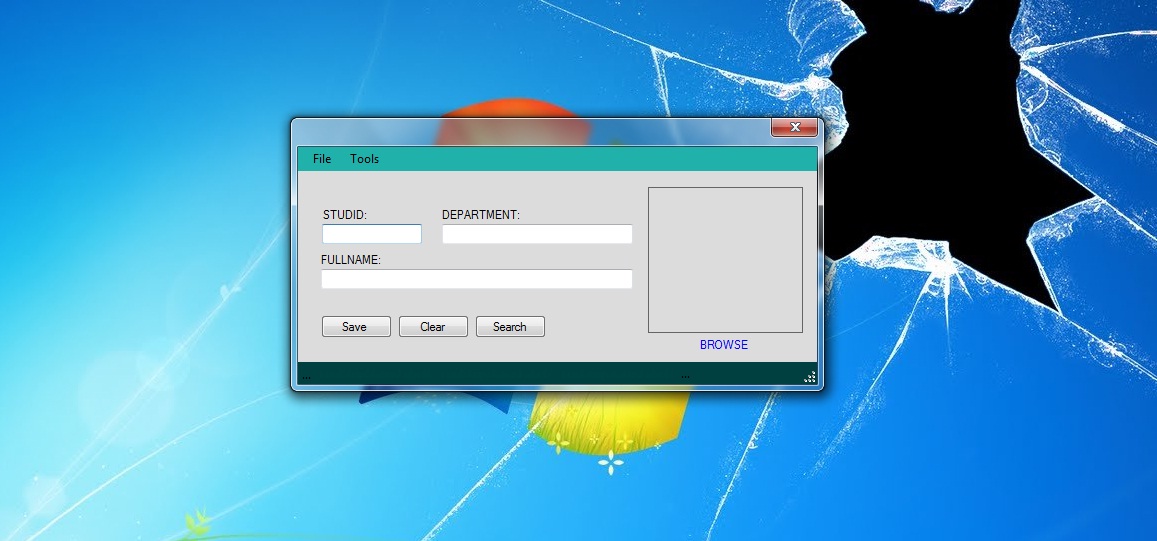Click the STUDID input field
This screenshot has width=1157, height=541.
tap(372, 234)
